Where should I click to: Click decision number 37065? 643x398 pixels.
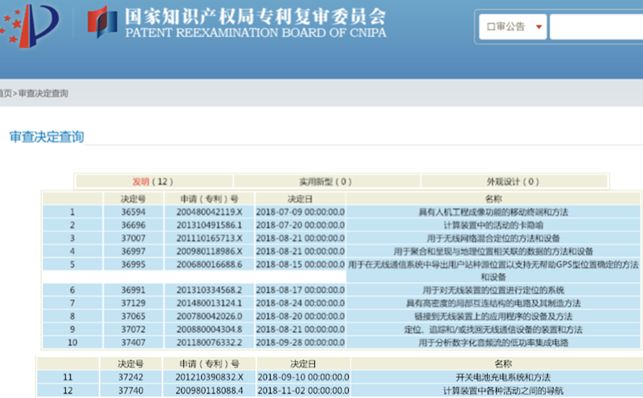(x=133, y=316)
